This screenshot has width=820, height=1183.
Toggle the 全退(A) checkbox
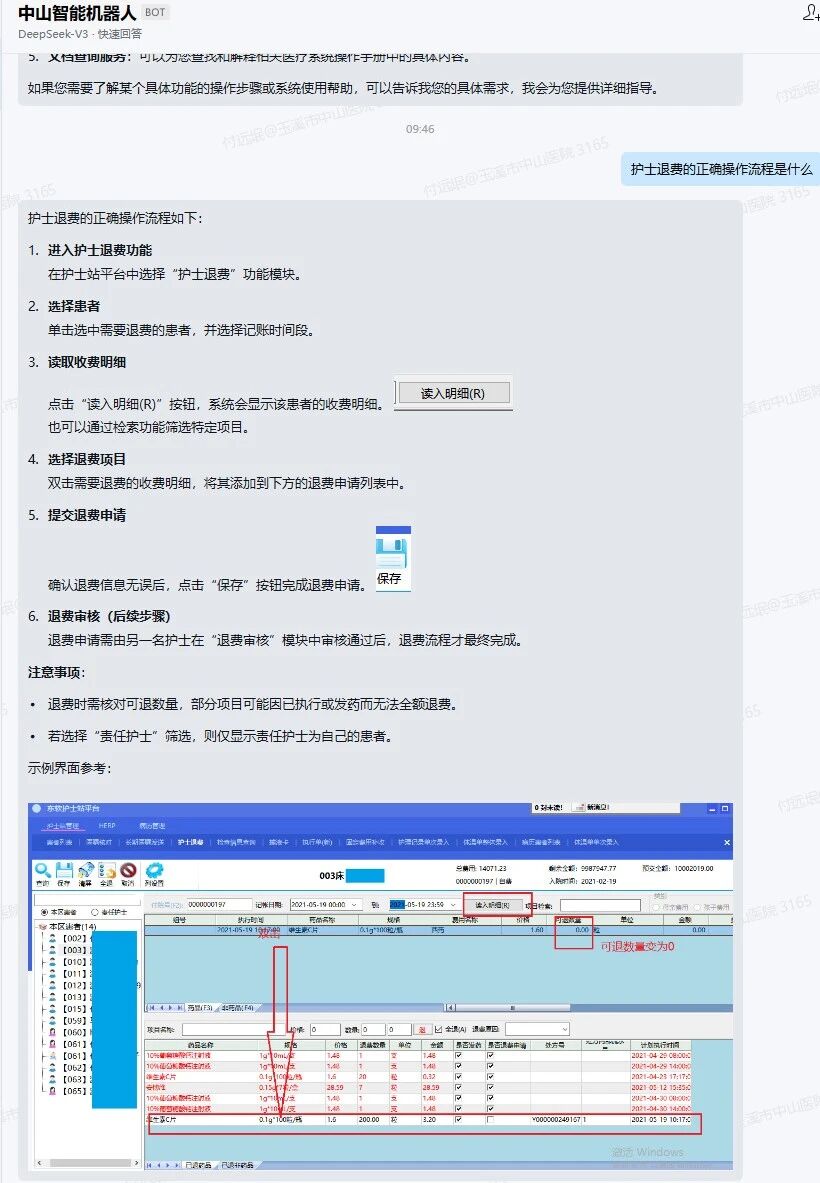[438, 1028]
